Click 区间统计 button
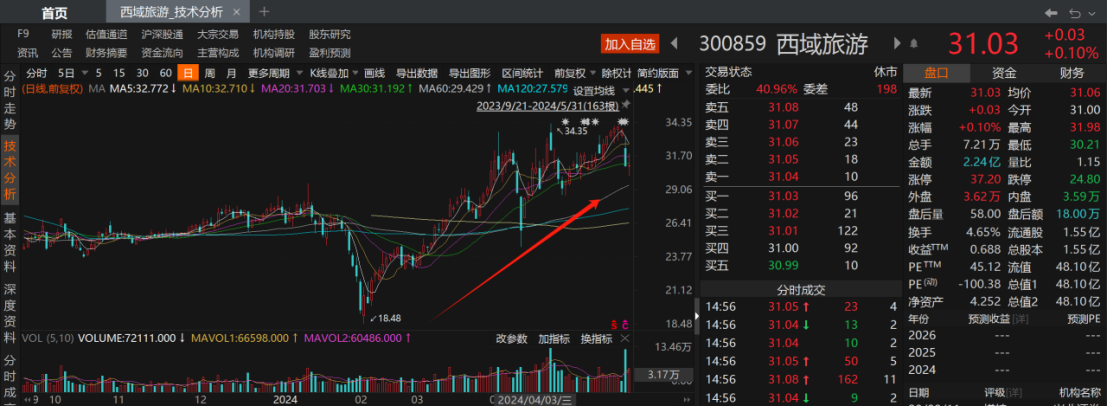The width and height of the screenshot is (1108, 406). coord(523,73)
